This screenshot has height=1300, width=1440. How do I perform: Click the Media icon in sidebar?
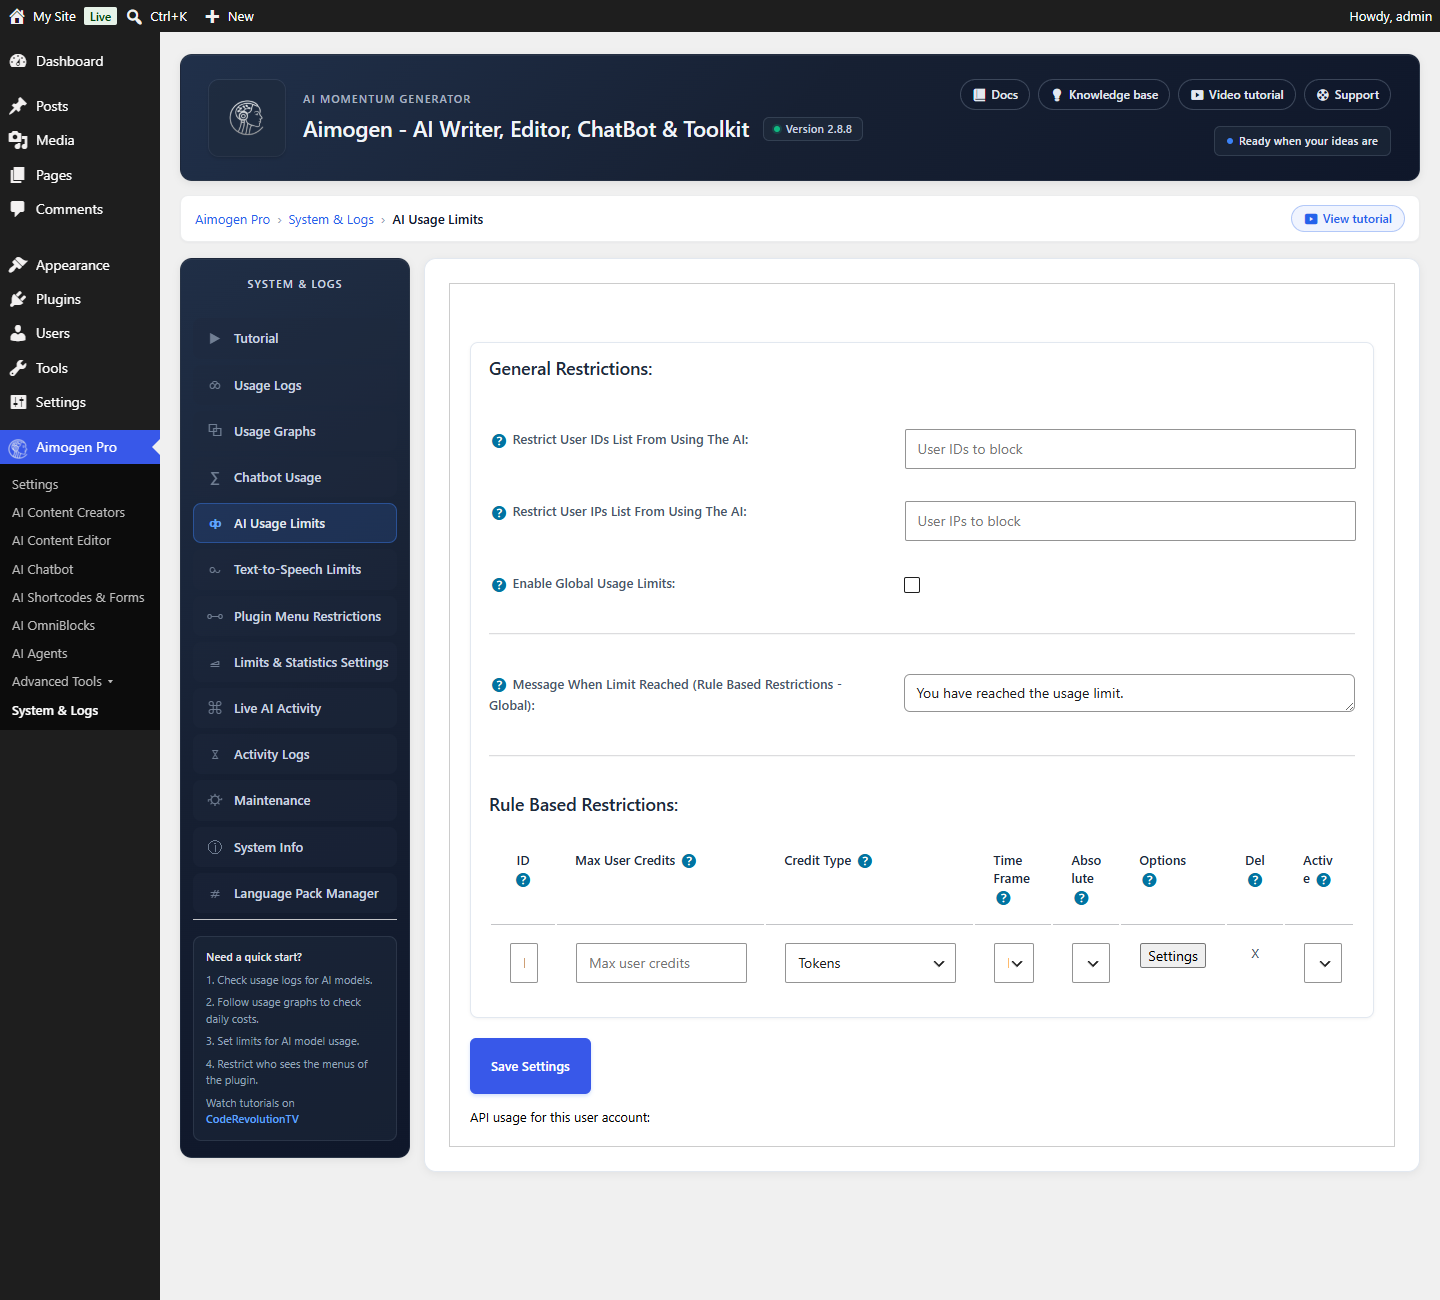18,140
